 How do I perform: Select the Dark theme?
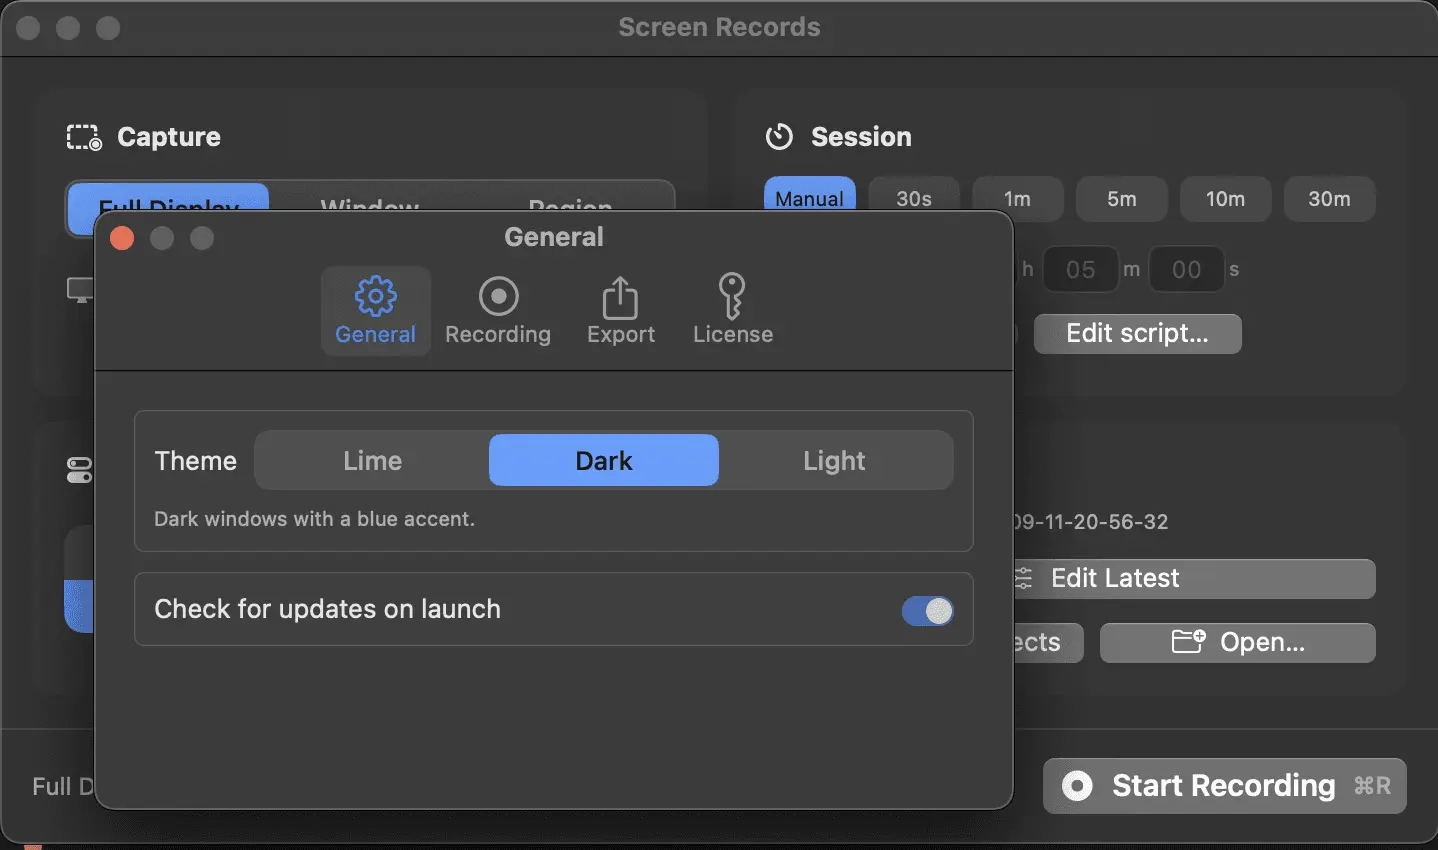point(604,461)
